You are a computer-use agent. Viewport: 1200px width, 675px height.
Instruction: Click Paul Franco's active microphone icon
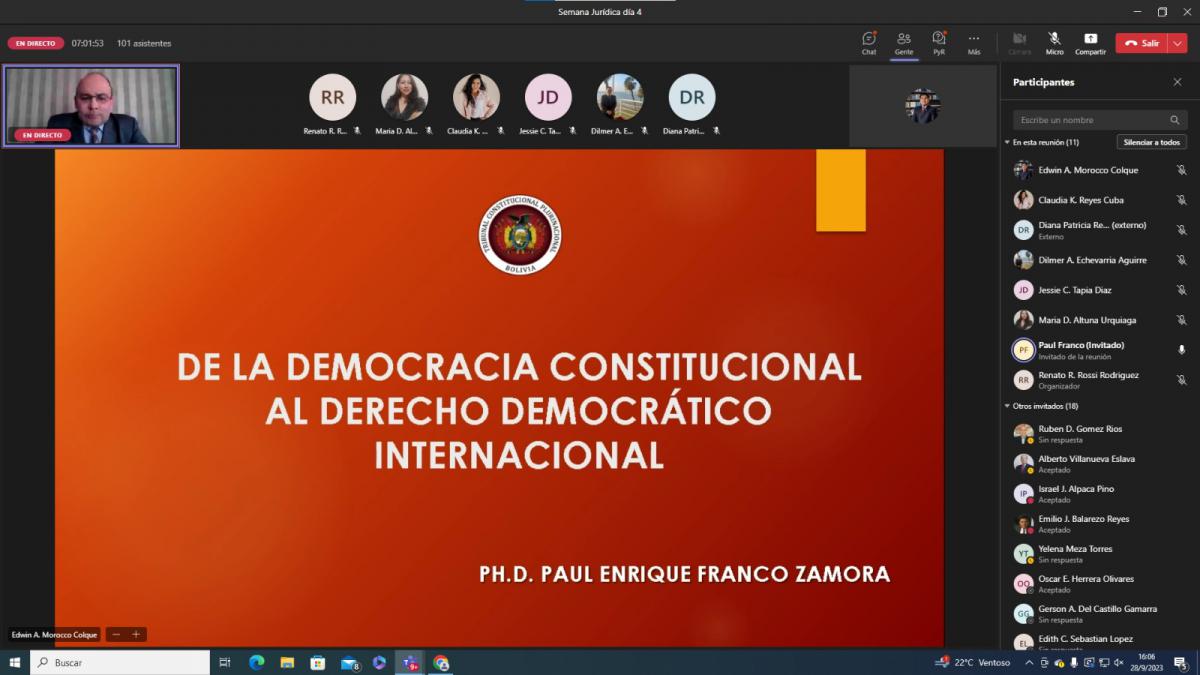[1181, 350]
